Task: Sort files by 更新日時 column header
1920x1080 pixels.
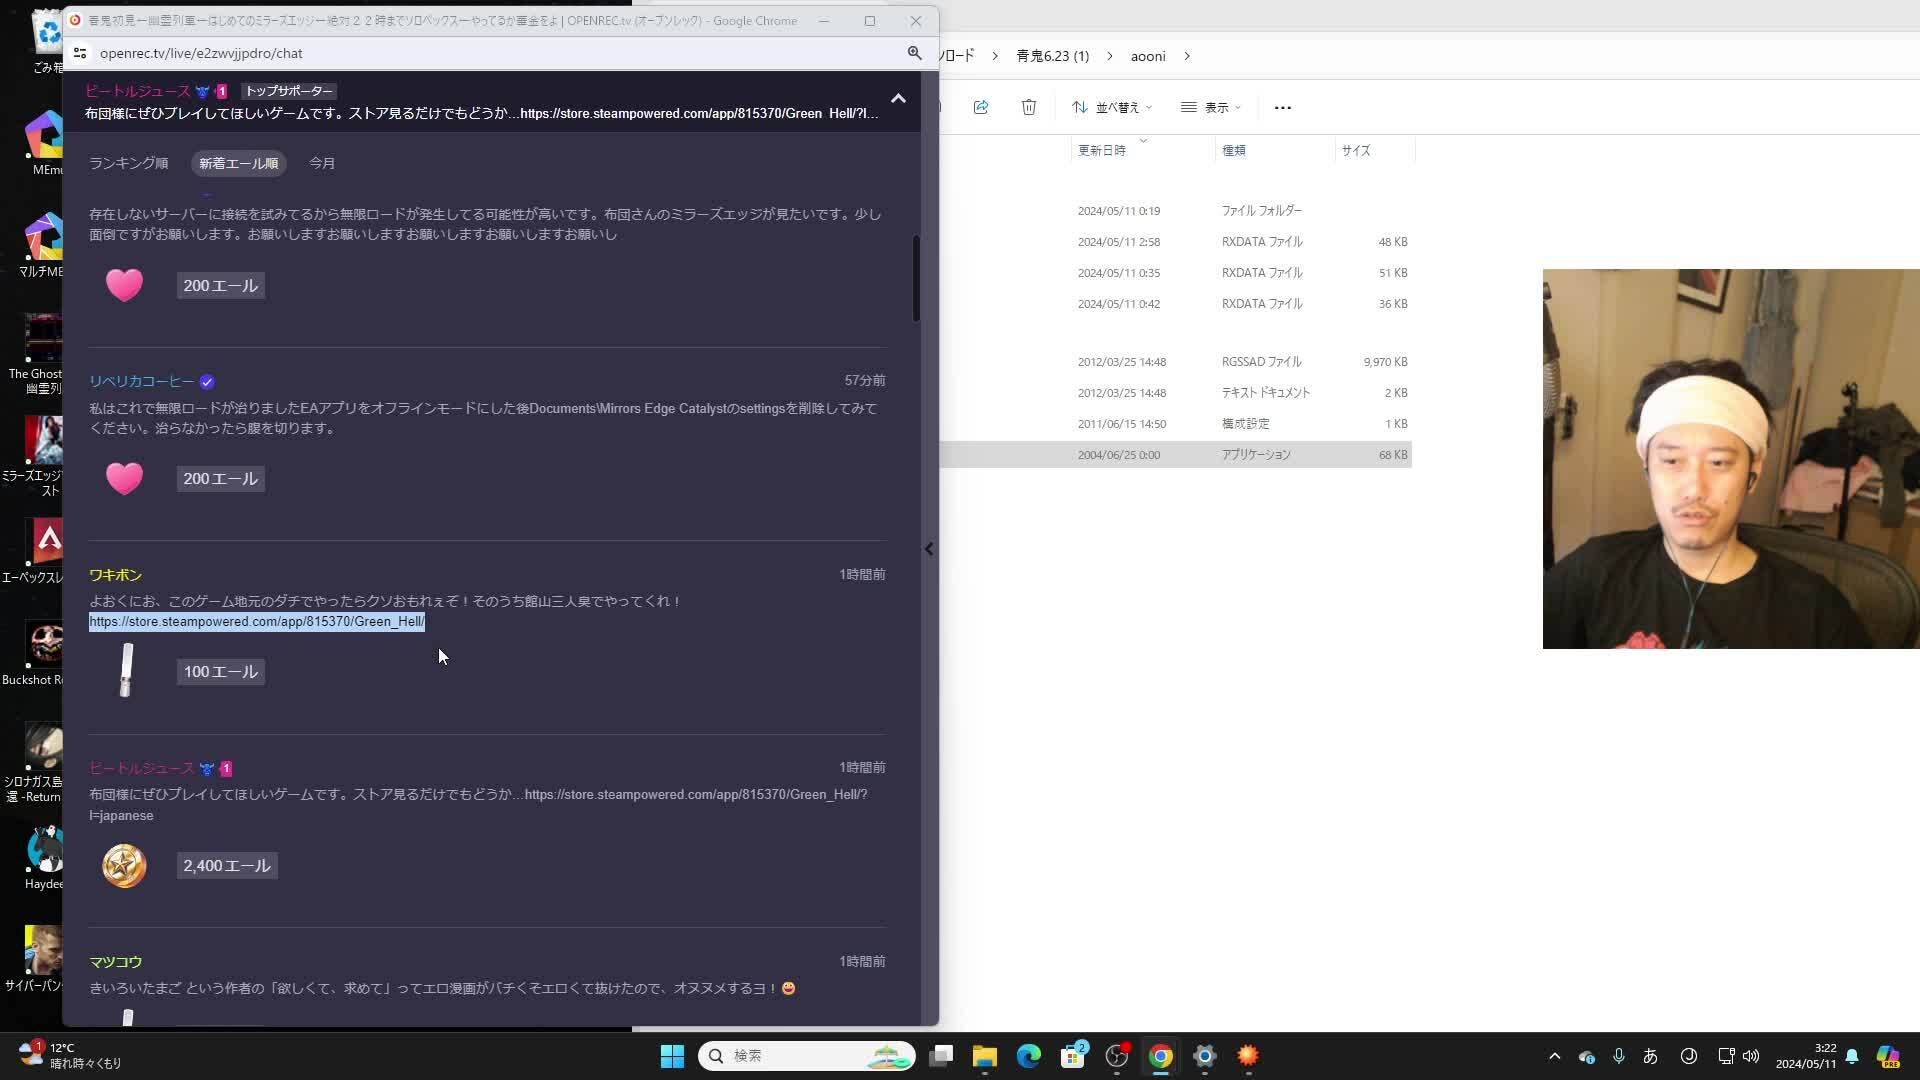Action: 1101,150
